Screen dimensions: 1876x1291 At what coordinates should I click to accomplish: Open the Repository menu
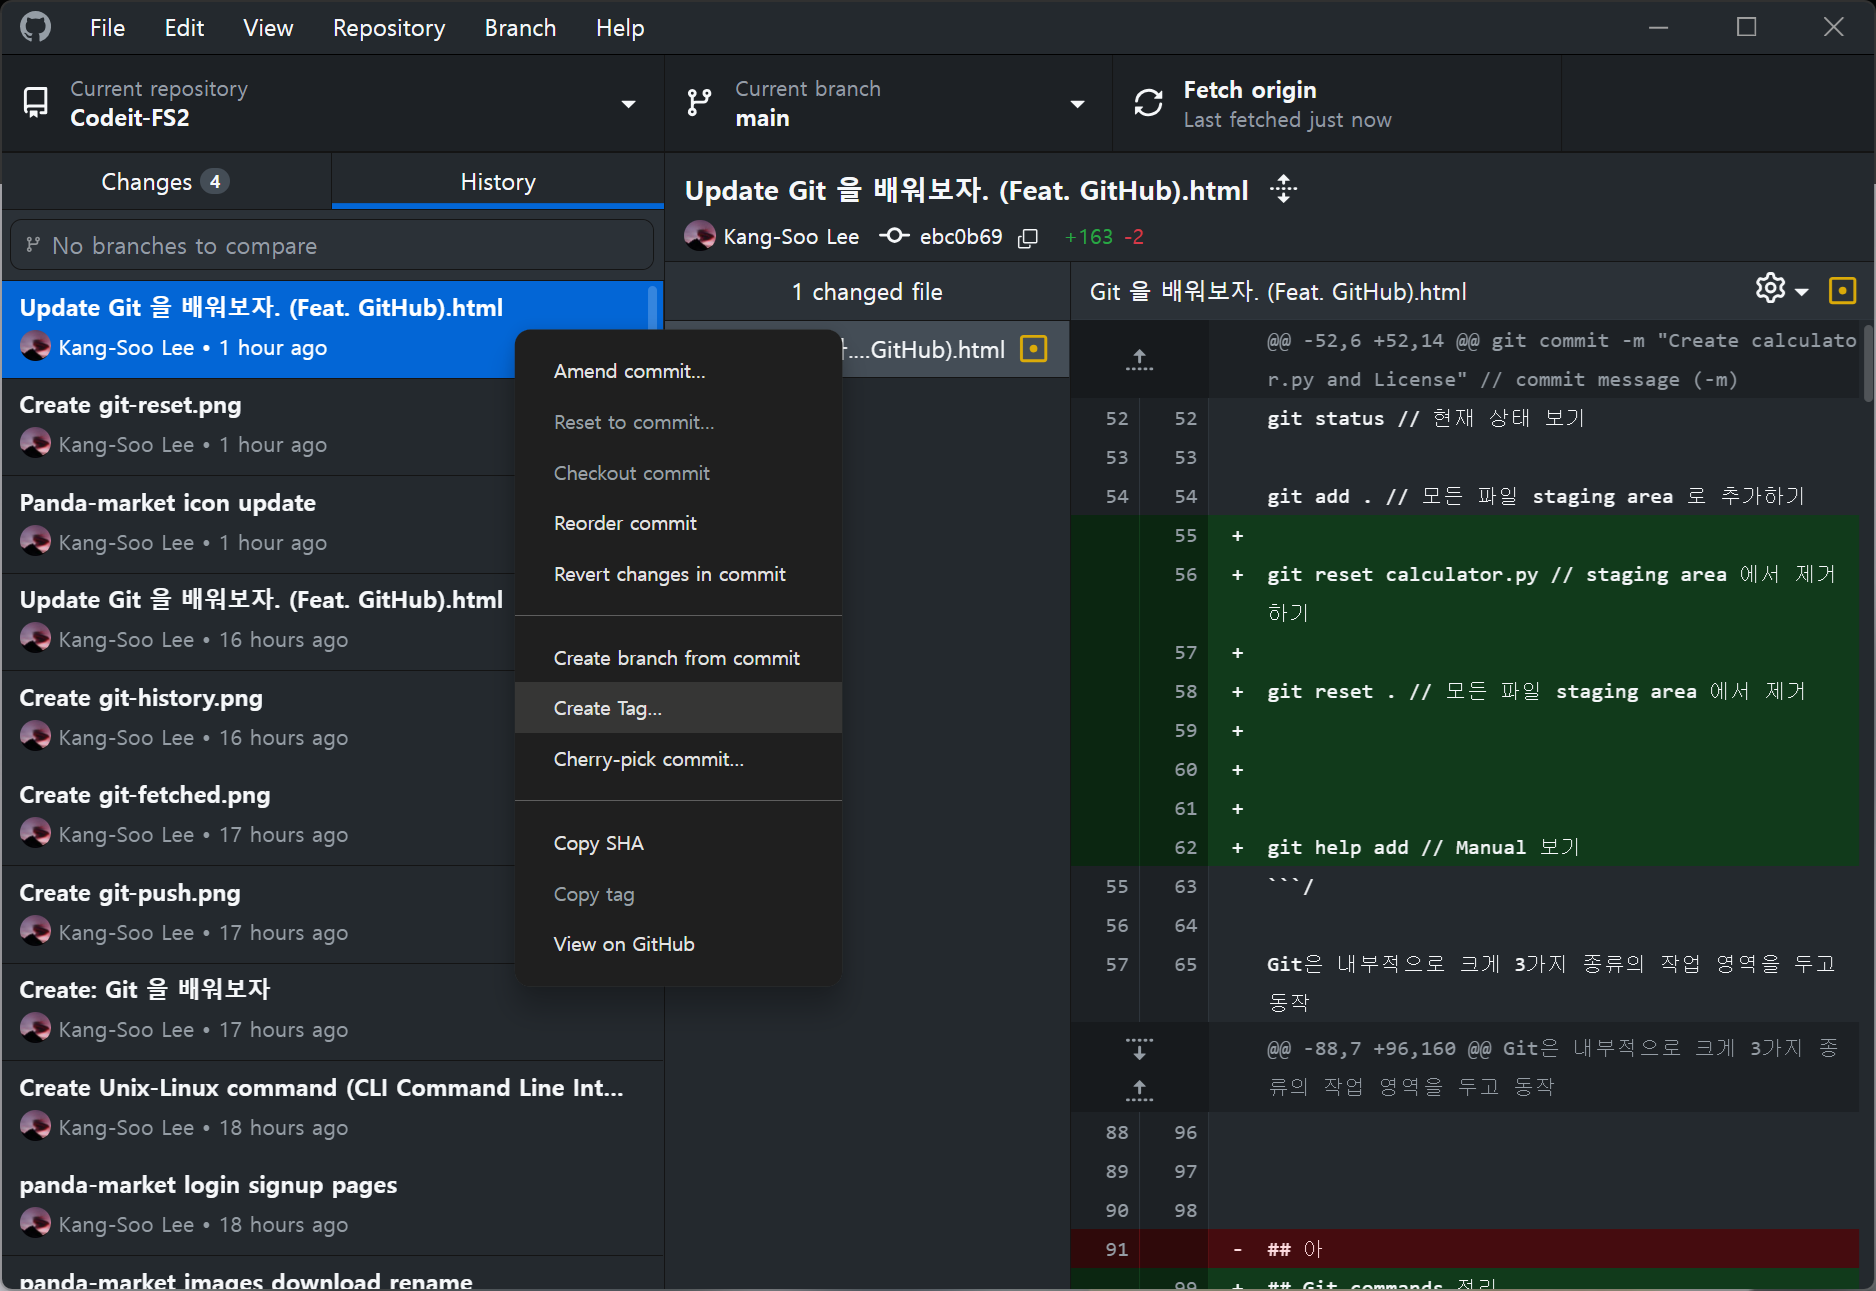coord(389,28)
